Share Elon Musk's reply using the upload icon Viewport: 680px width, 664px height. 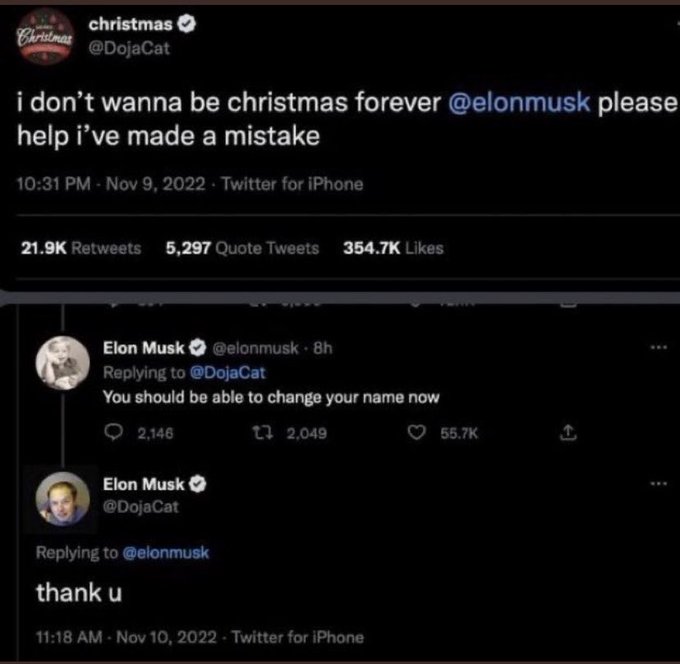(x=568, y=432)
